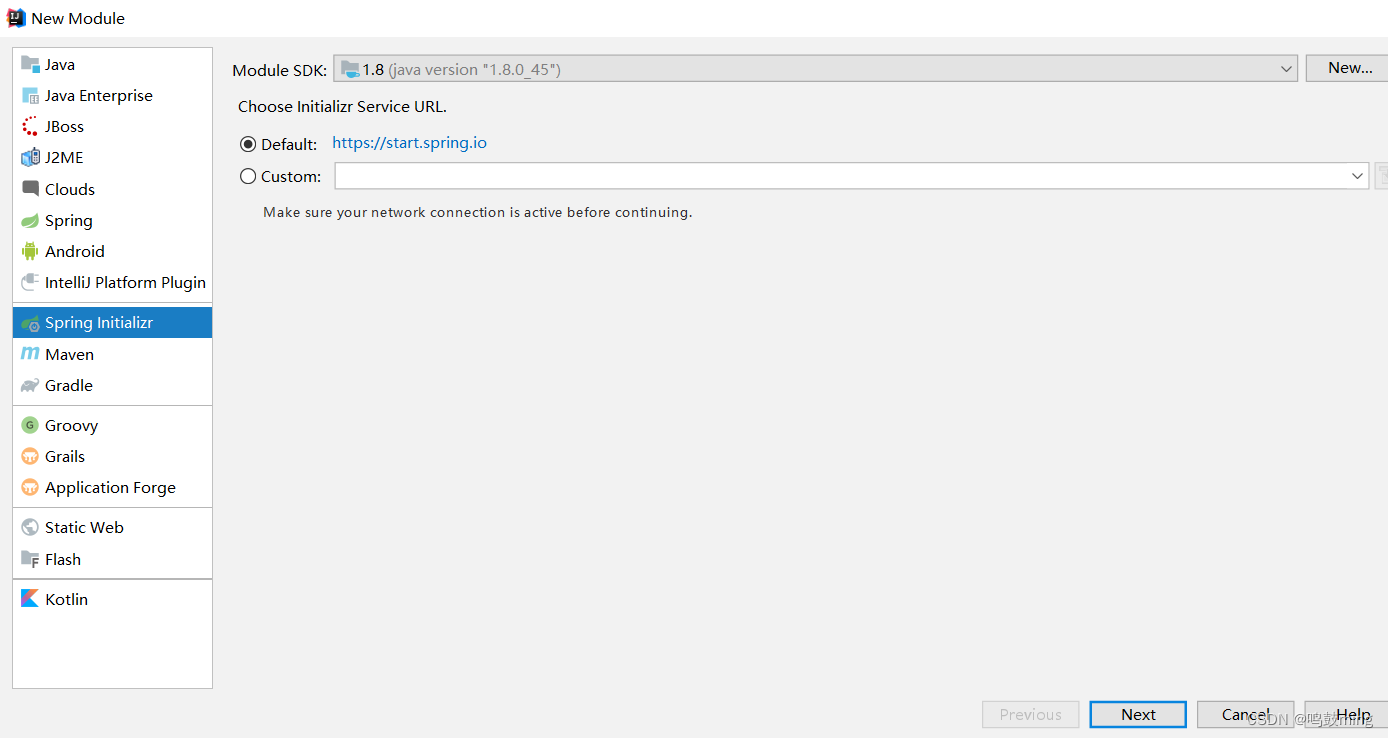Click the 'Choose Initializr Service URL.' text
This screenshot has width=1388, height=738.
pos(342,107)
